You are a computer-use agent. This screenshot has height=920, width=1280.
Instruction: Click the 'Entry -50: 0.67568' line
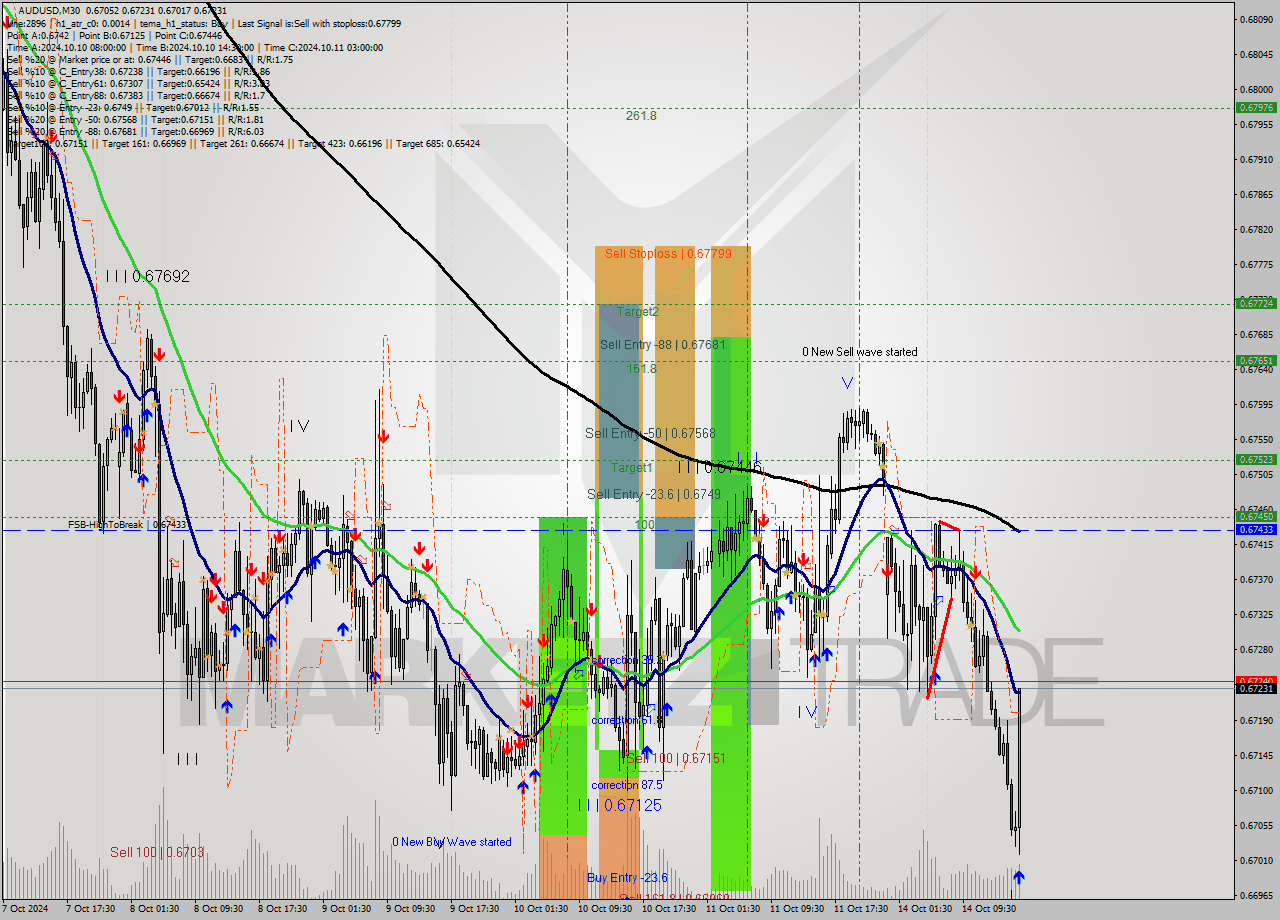[135, 119]
